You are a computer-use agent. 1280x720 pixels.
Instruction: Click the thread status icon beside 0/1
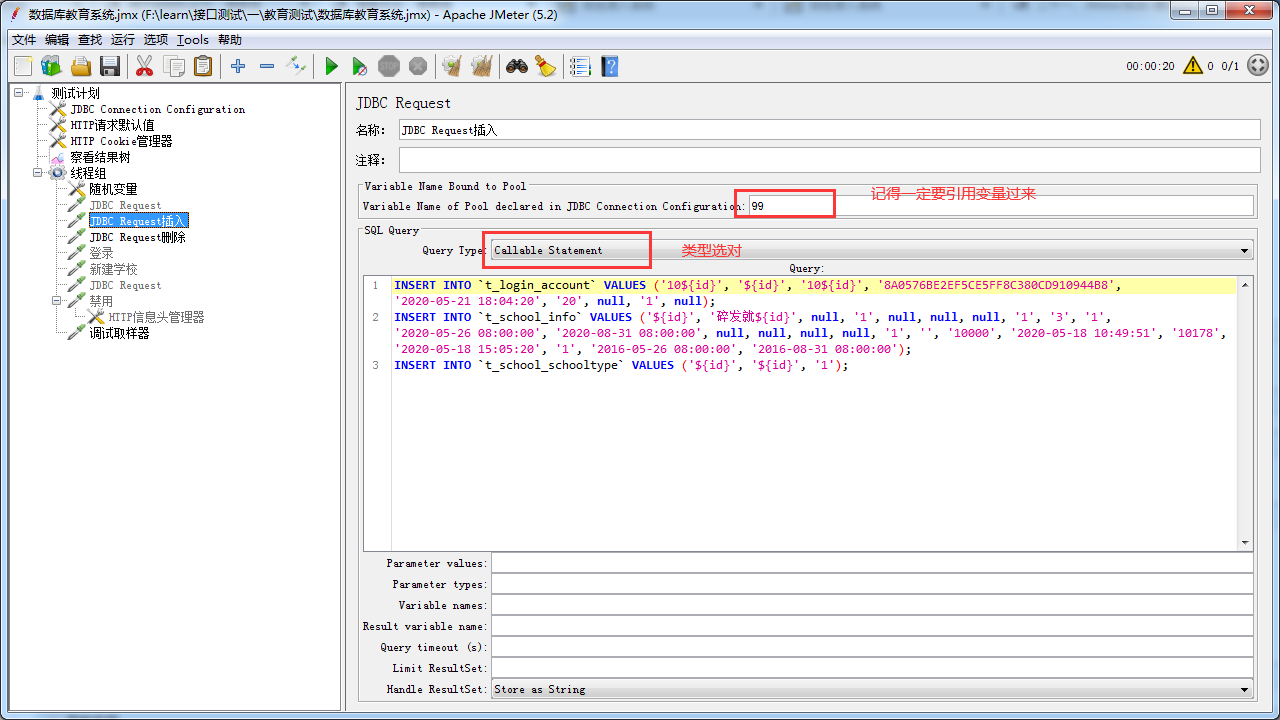point(1257,66)
